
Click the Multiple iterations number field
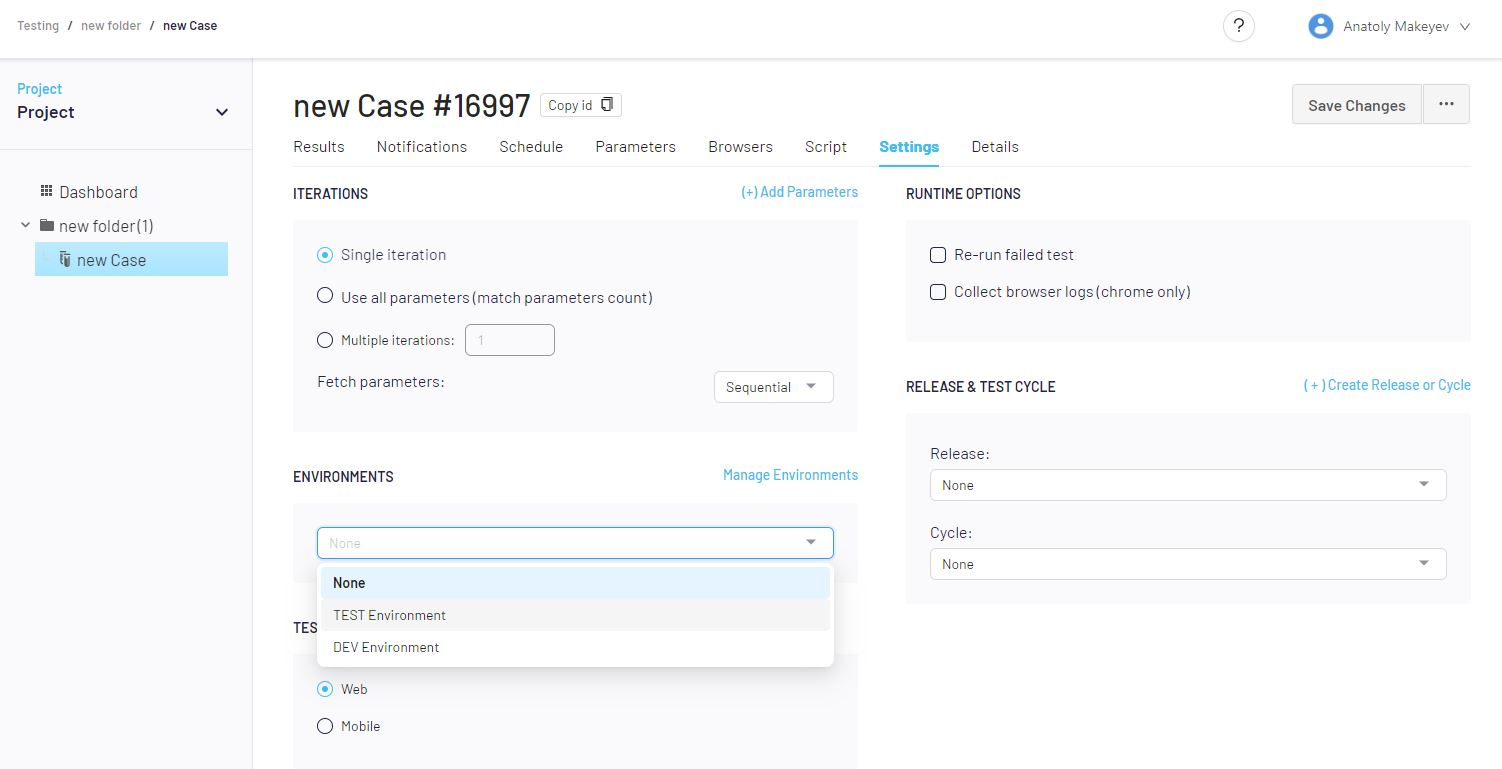tap(509, 340)
